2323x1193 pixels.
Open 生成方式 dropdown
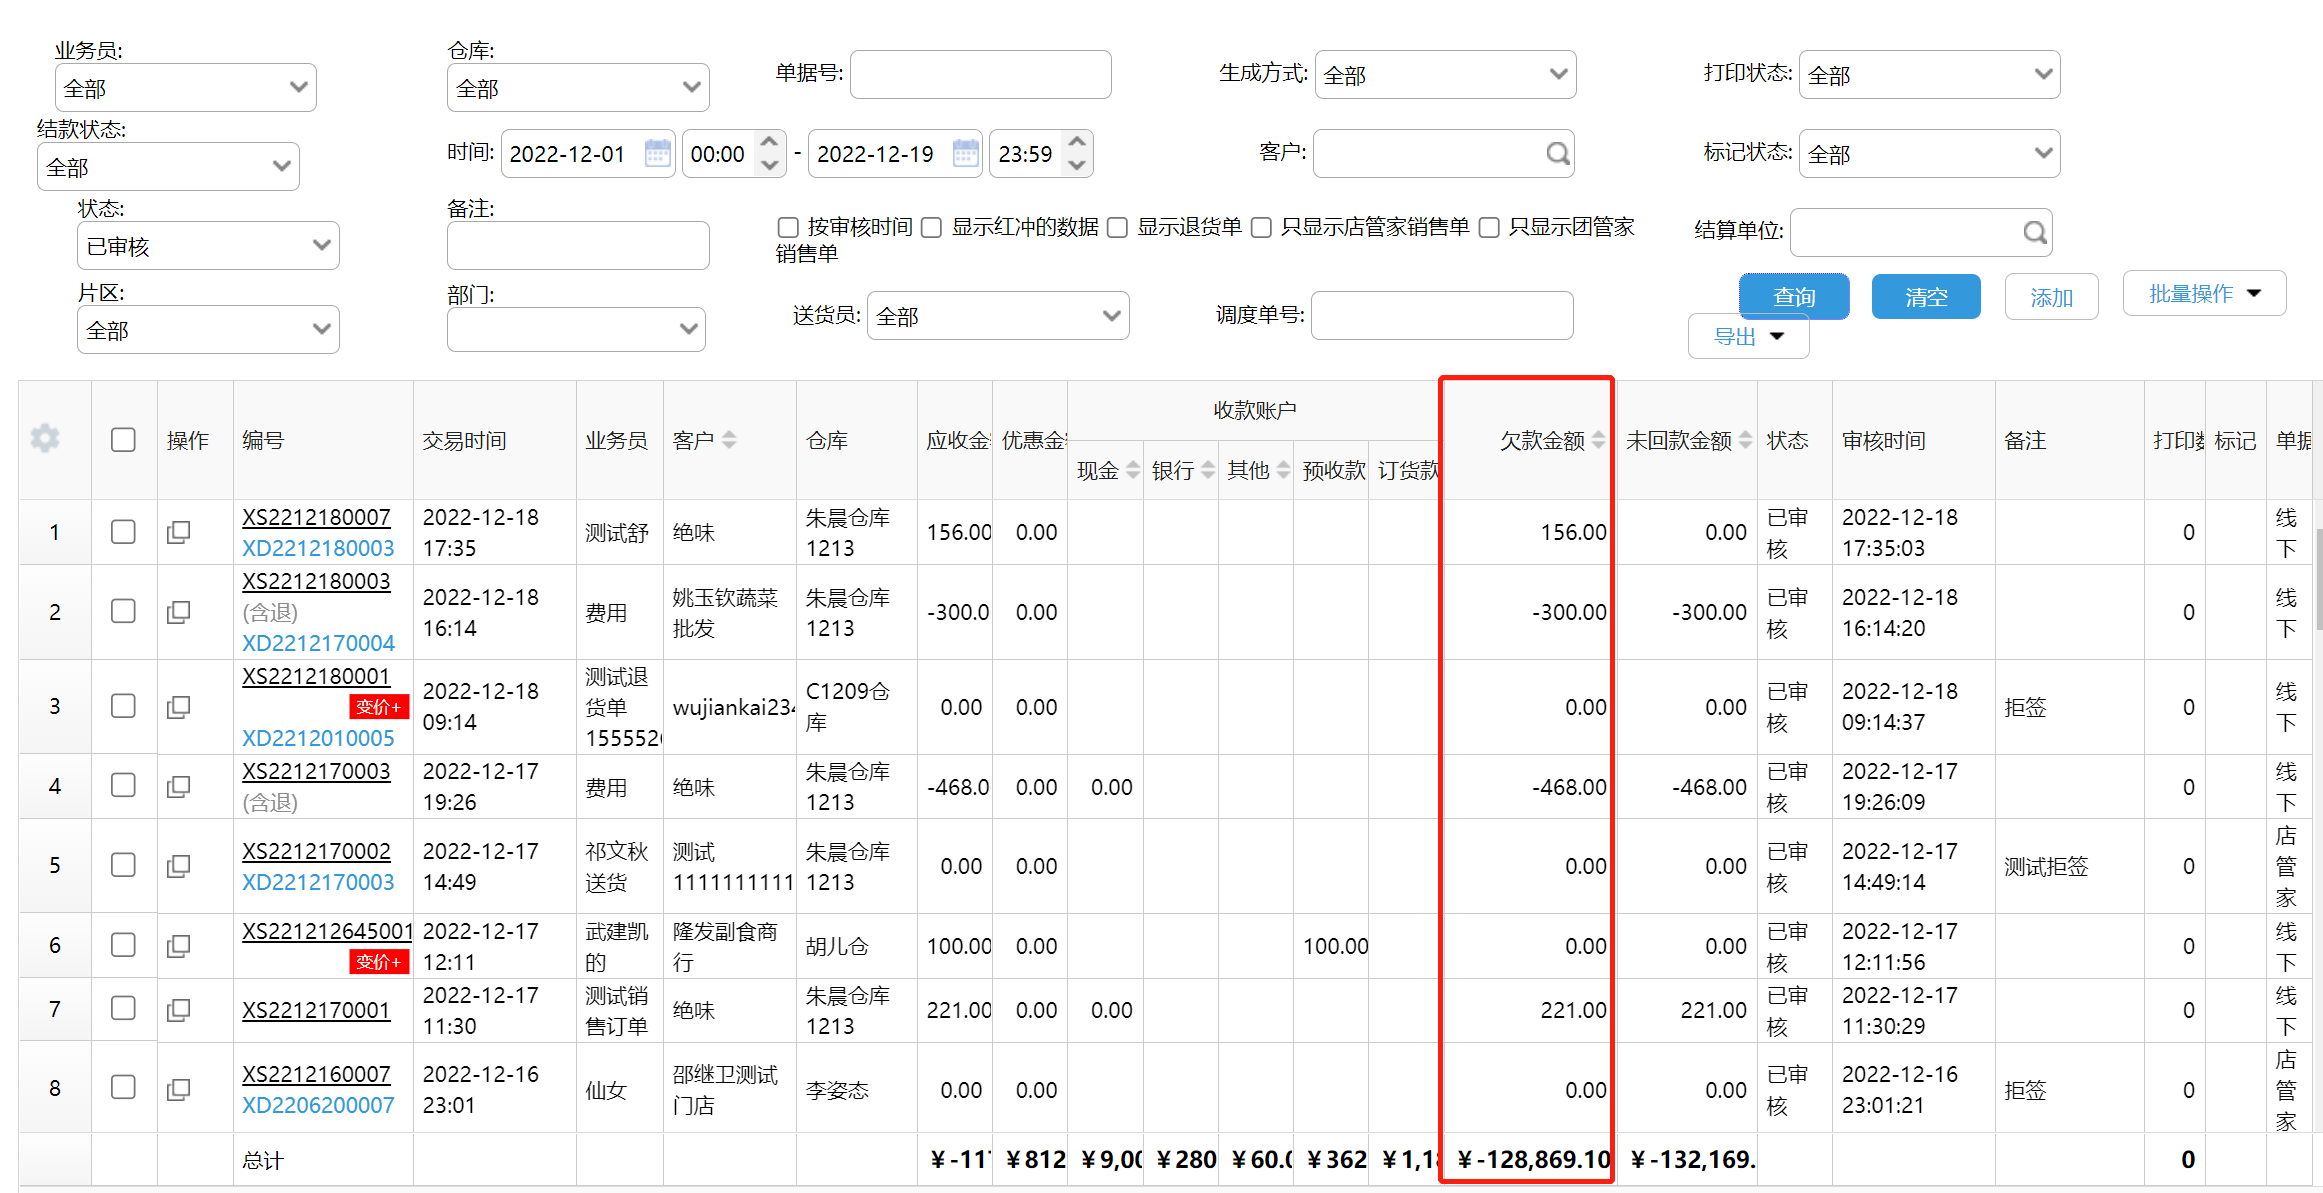click(1446, 75)
